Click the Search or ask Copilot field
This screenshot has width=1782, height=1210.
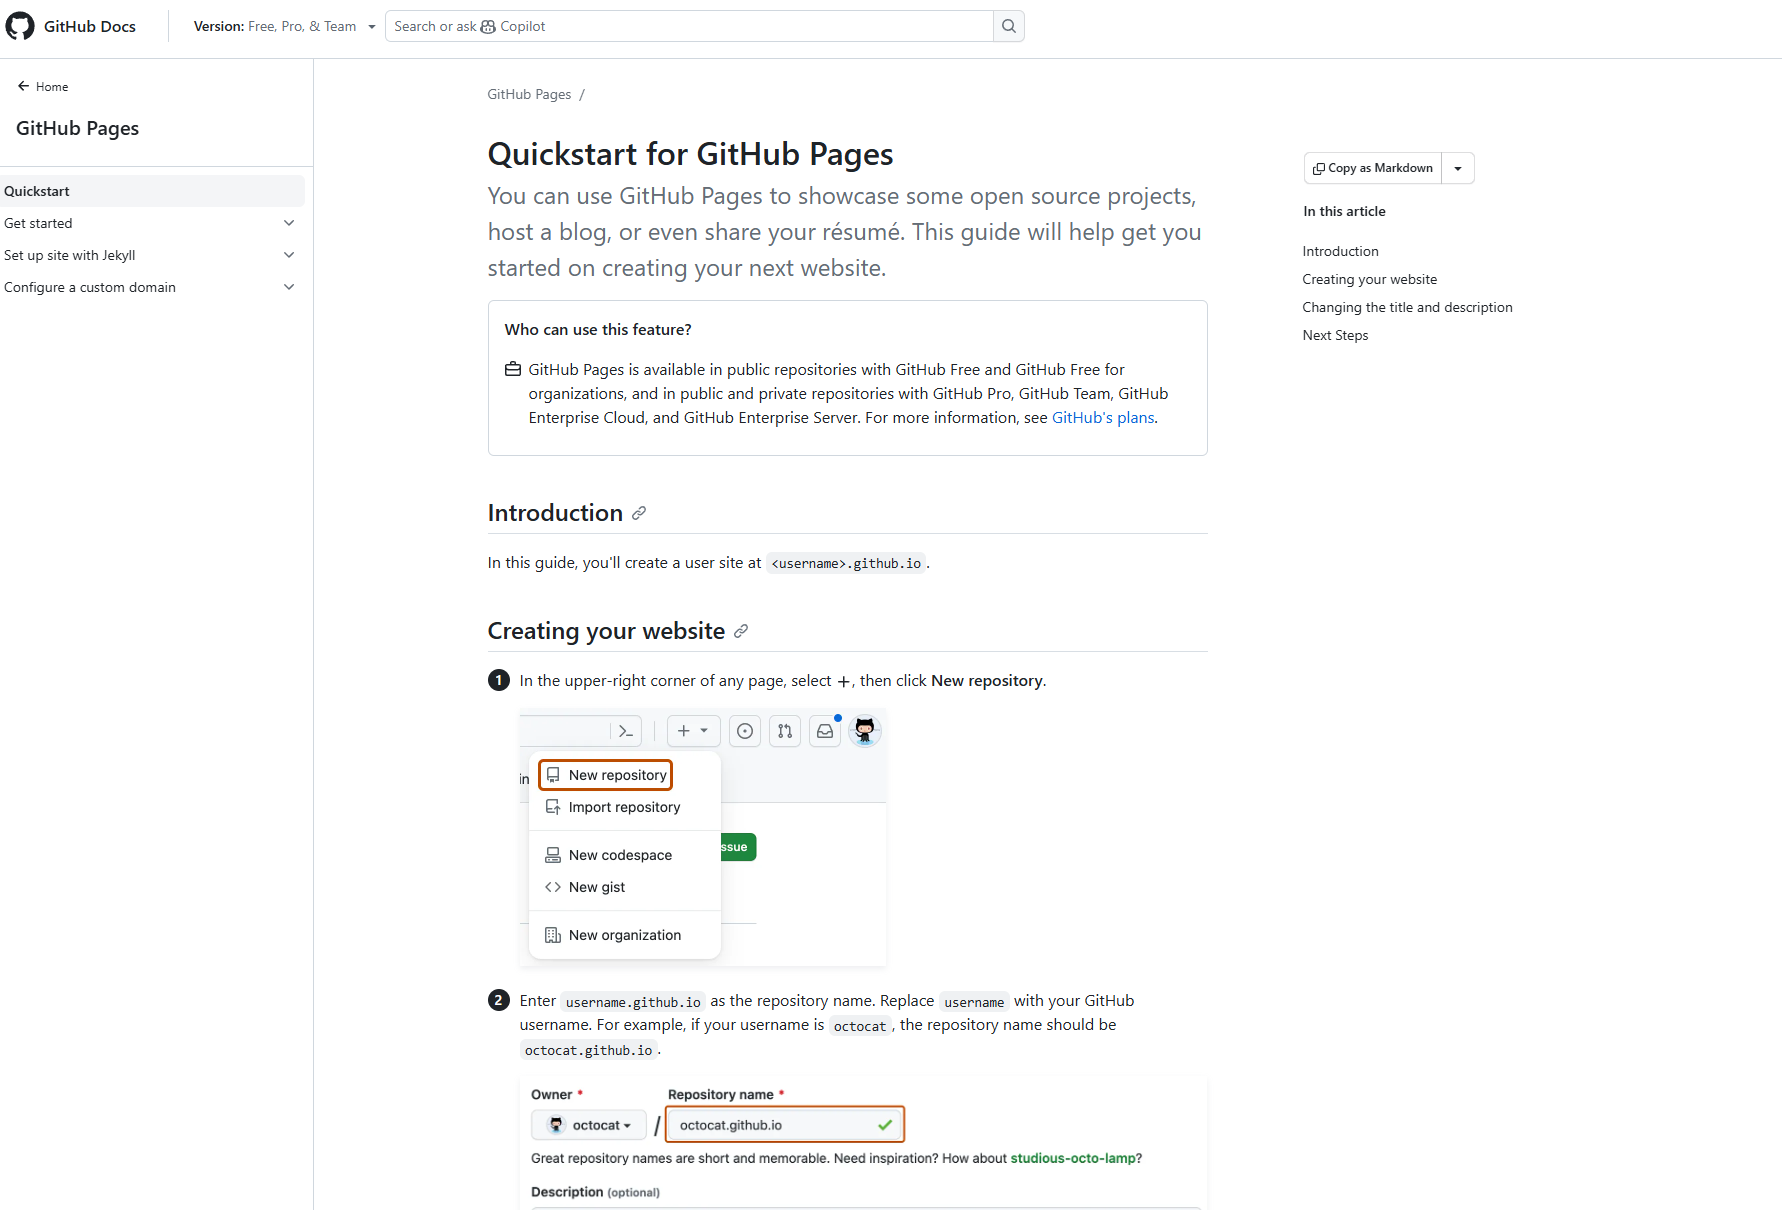690,26
